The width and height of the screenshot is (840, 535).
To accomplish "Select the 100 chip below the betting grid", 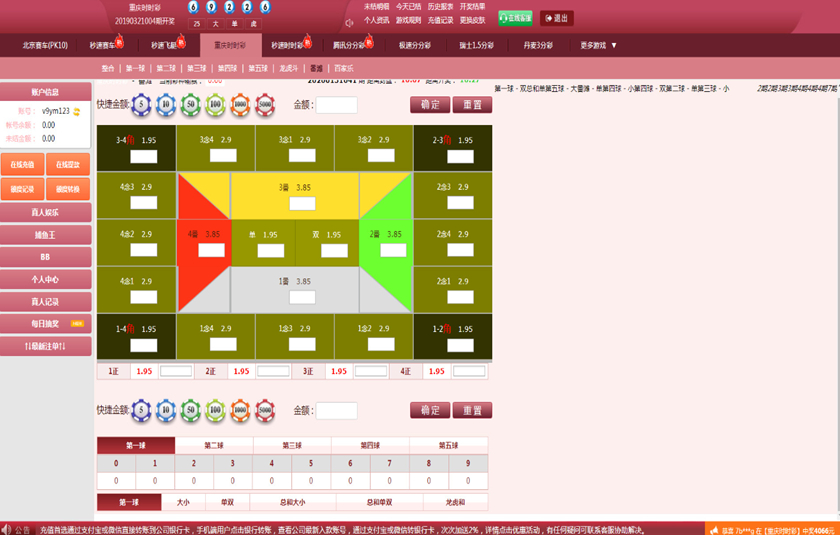I will [215, 409].
